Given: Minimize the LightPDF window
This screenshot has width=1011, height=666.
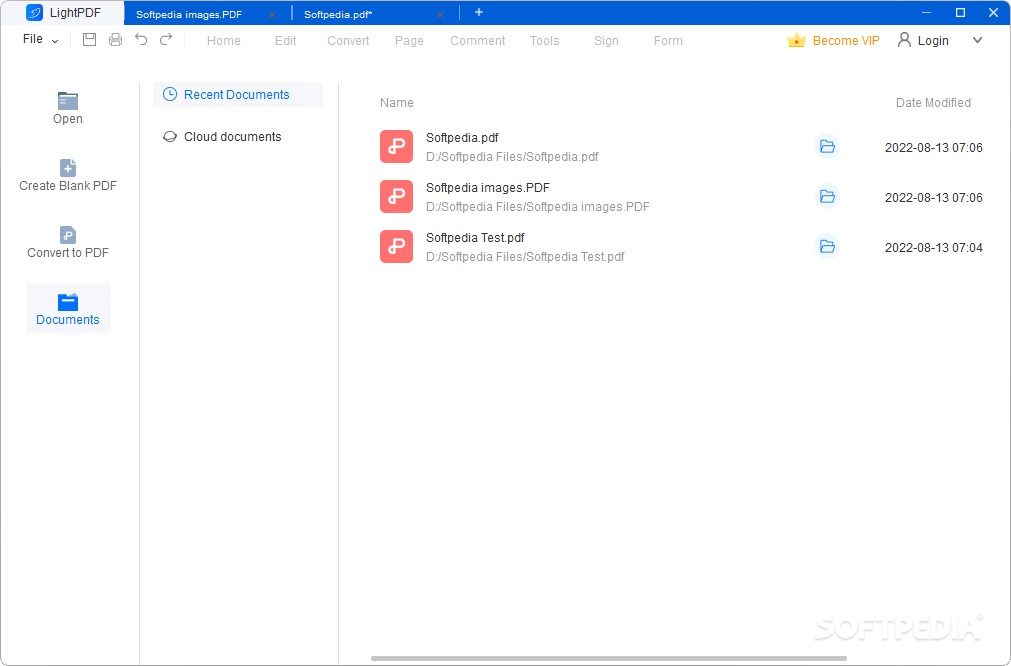Looking at the screenshot, I should tap(927, 12).
